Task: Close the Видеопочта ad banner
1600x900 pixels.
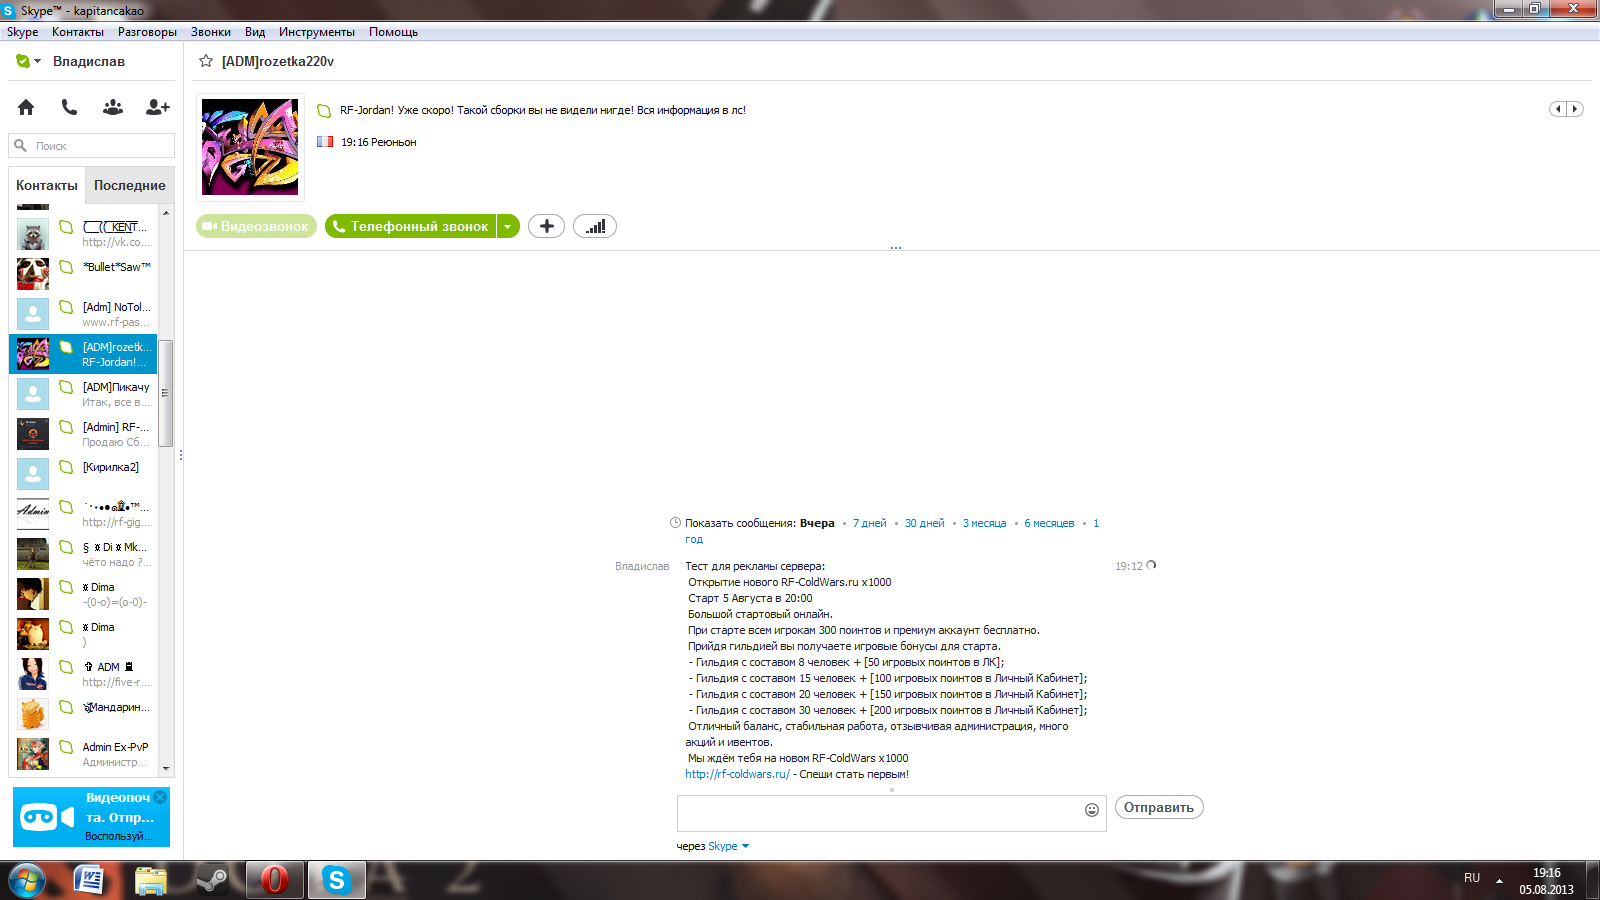Action: pos(160,797)
